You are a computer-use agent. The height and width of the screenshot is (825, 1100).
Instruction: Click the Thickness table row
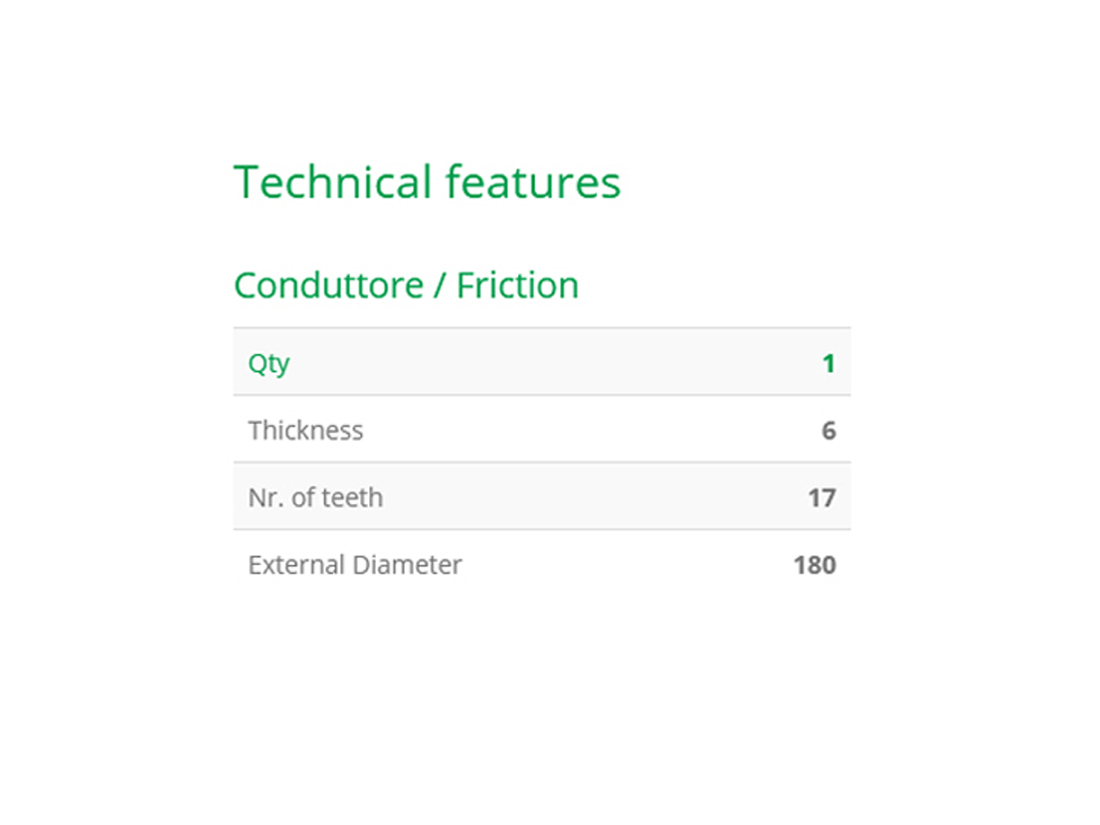click(x=542, y=429)
